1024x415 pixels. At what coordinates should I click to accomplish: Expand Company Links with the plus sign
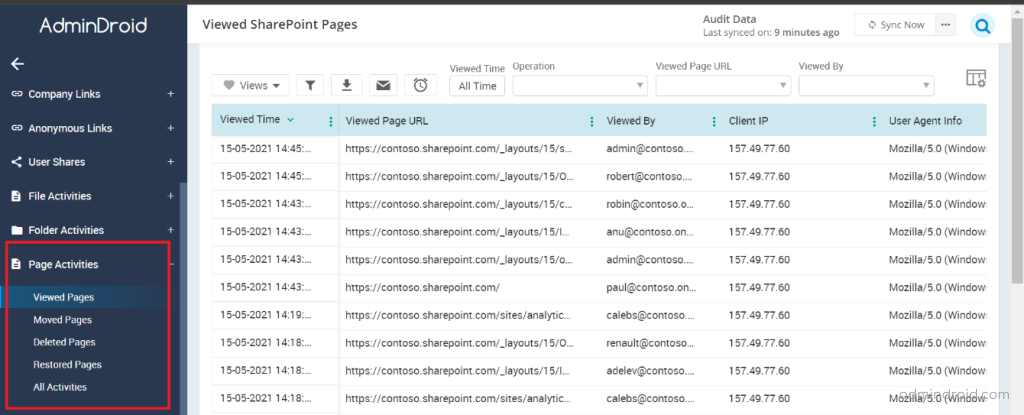[x=170, y=94]
